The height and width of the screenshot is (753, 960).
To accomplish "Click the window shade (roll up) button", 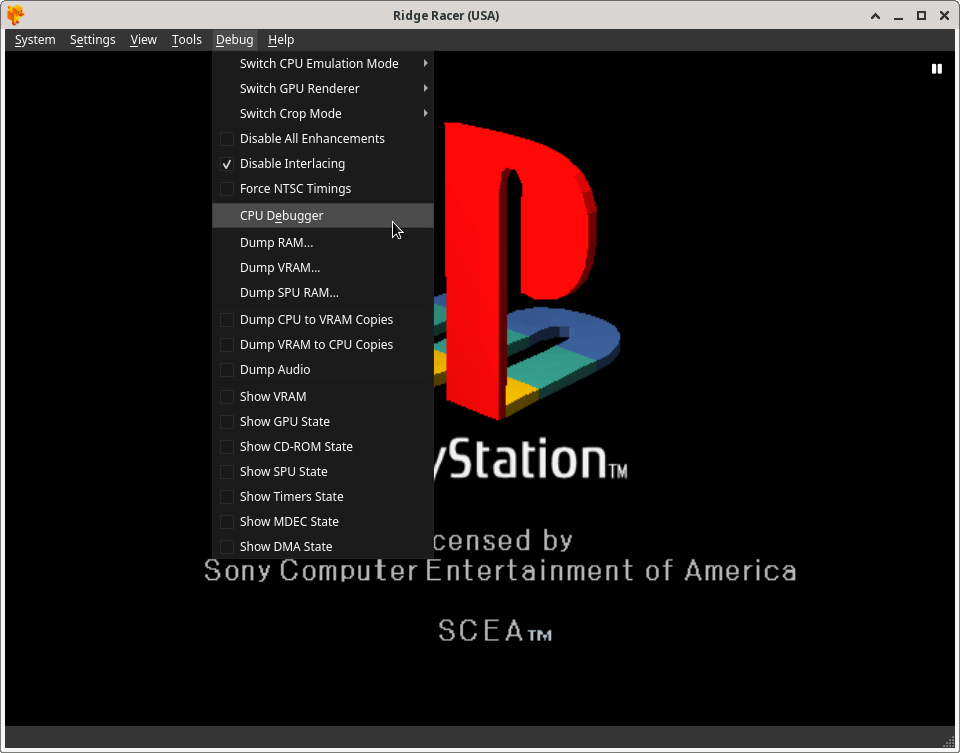I will click(876, 16).
